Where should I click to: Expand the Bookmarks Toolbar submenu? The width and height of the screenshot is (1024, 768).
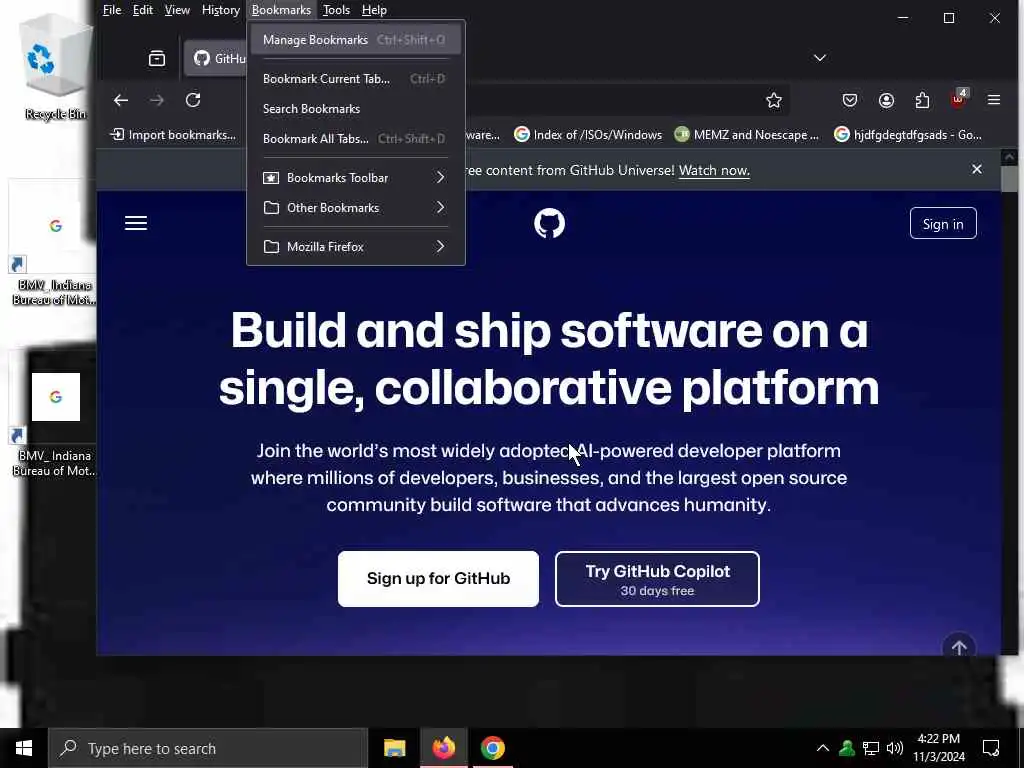pyautogui.click(x=355, y=178)
